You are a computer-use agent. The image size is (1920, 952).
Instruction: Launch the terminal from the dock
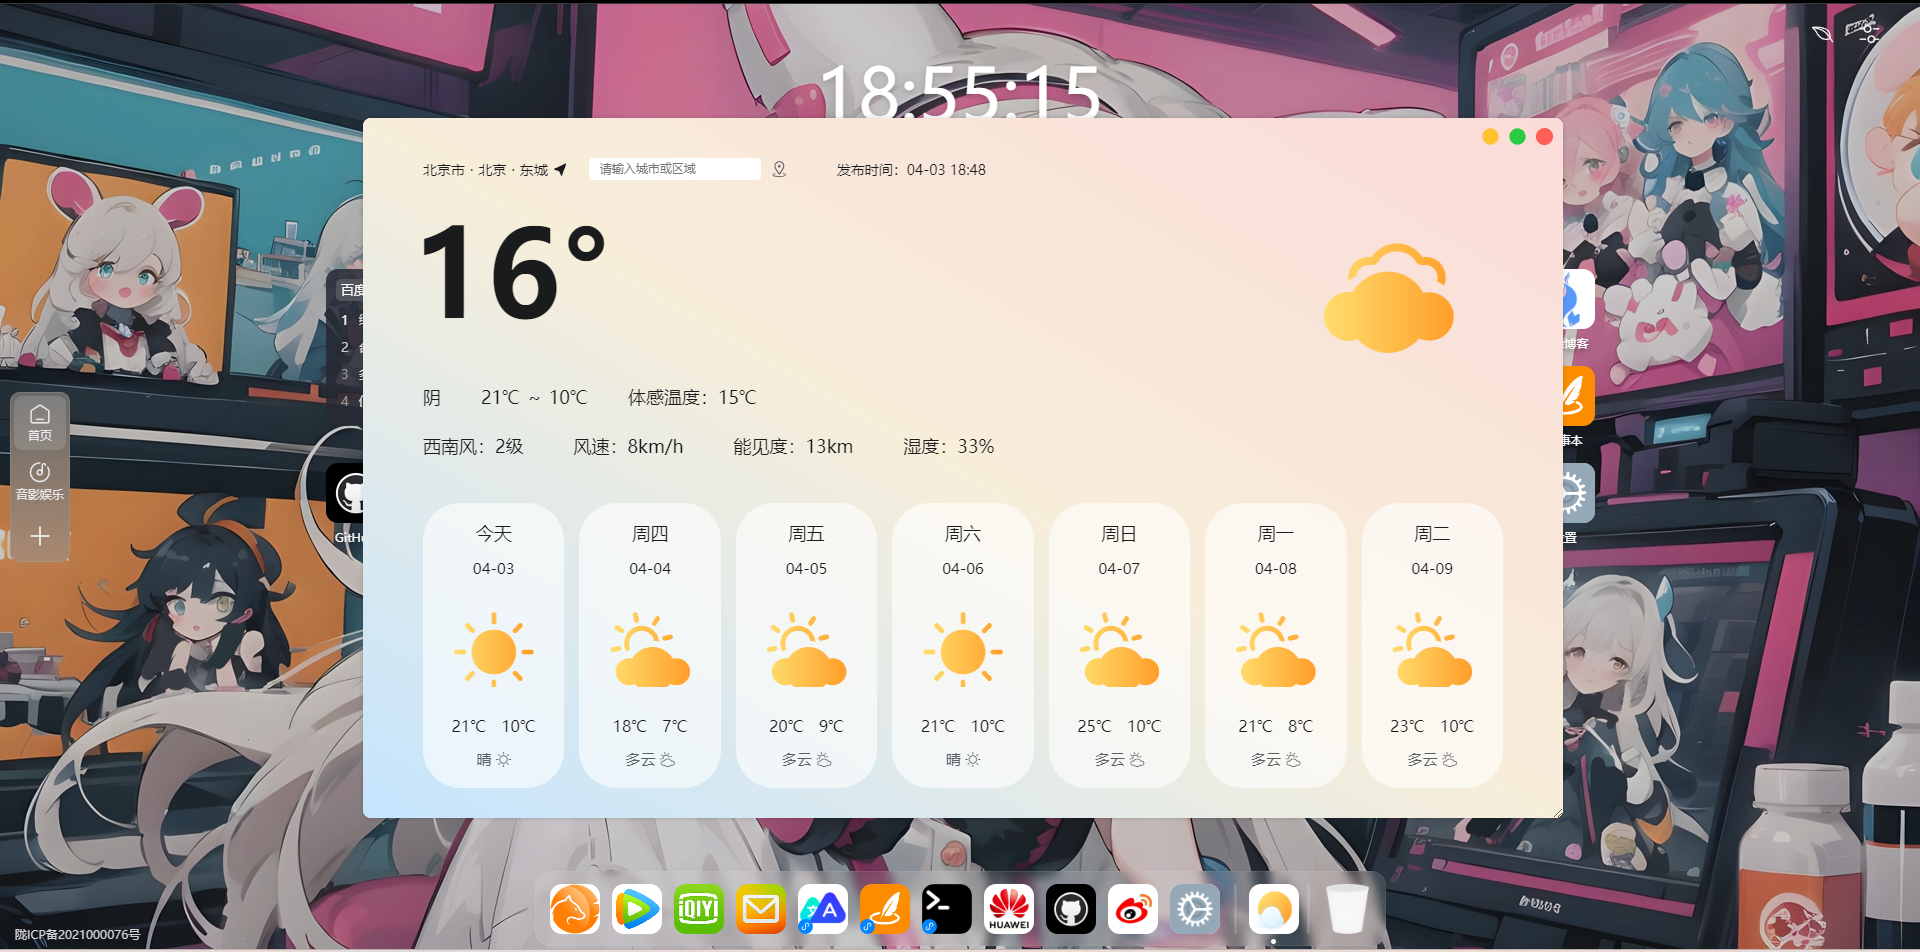[x=947, y=909]
